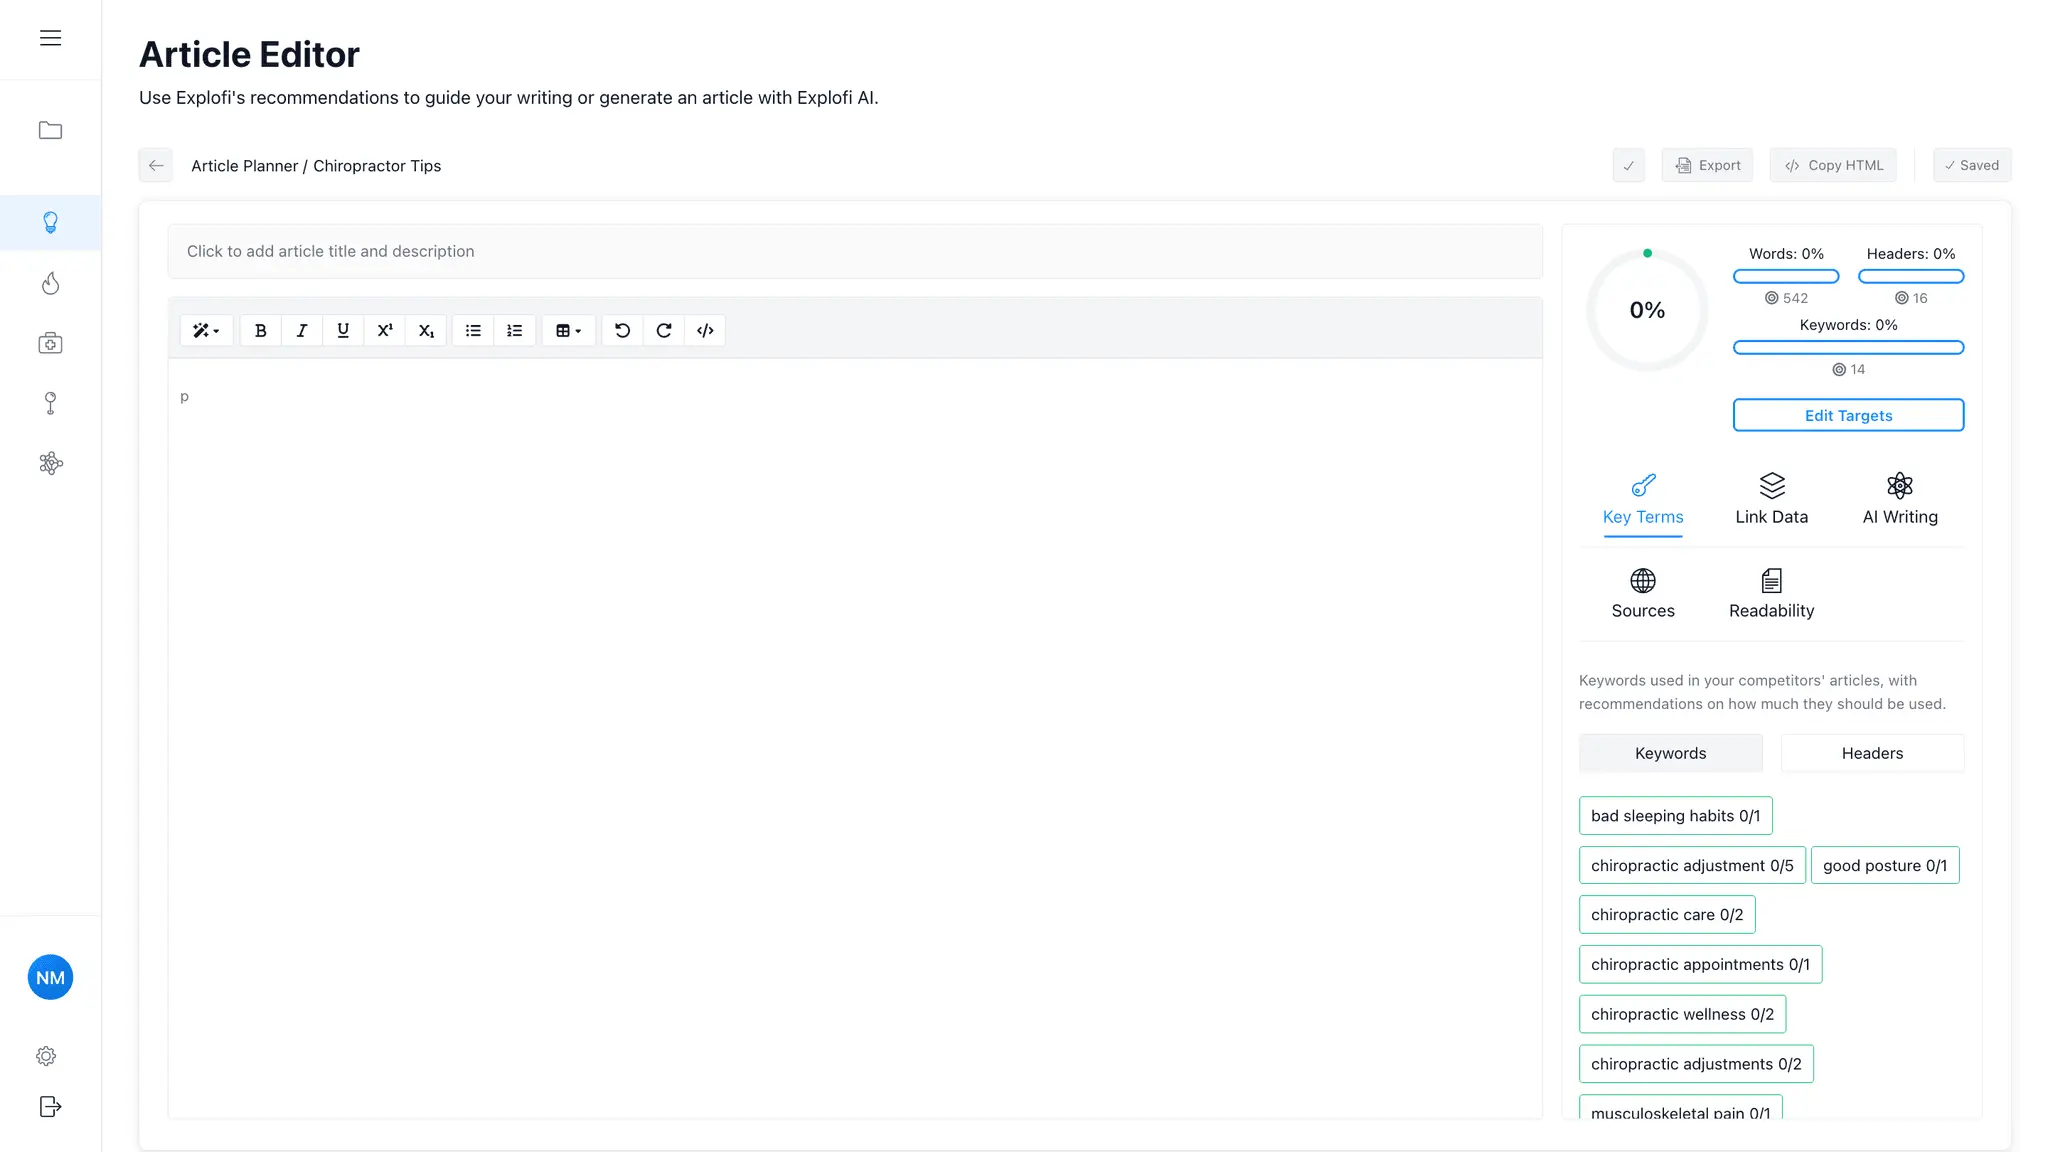Open the flame icon in sidebar

(x=50, y=284)
